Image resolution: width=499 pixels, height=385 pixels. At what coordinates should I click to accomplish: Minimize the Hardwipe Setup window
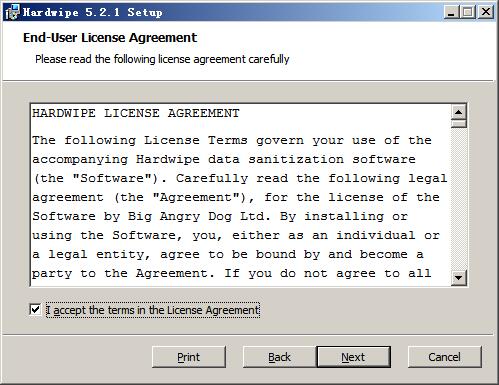[x=451, y=12]
